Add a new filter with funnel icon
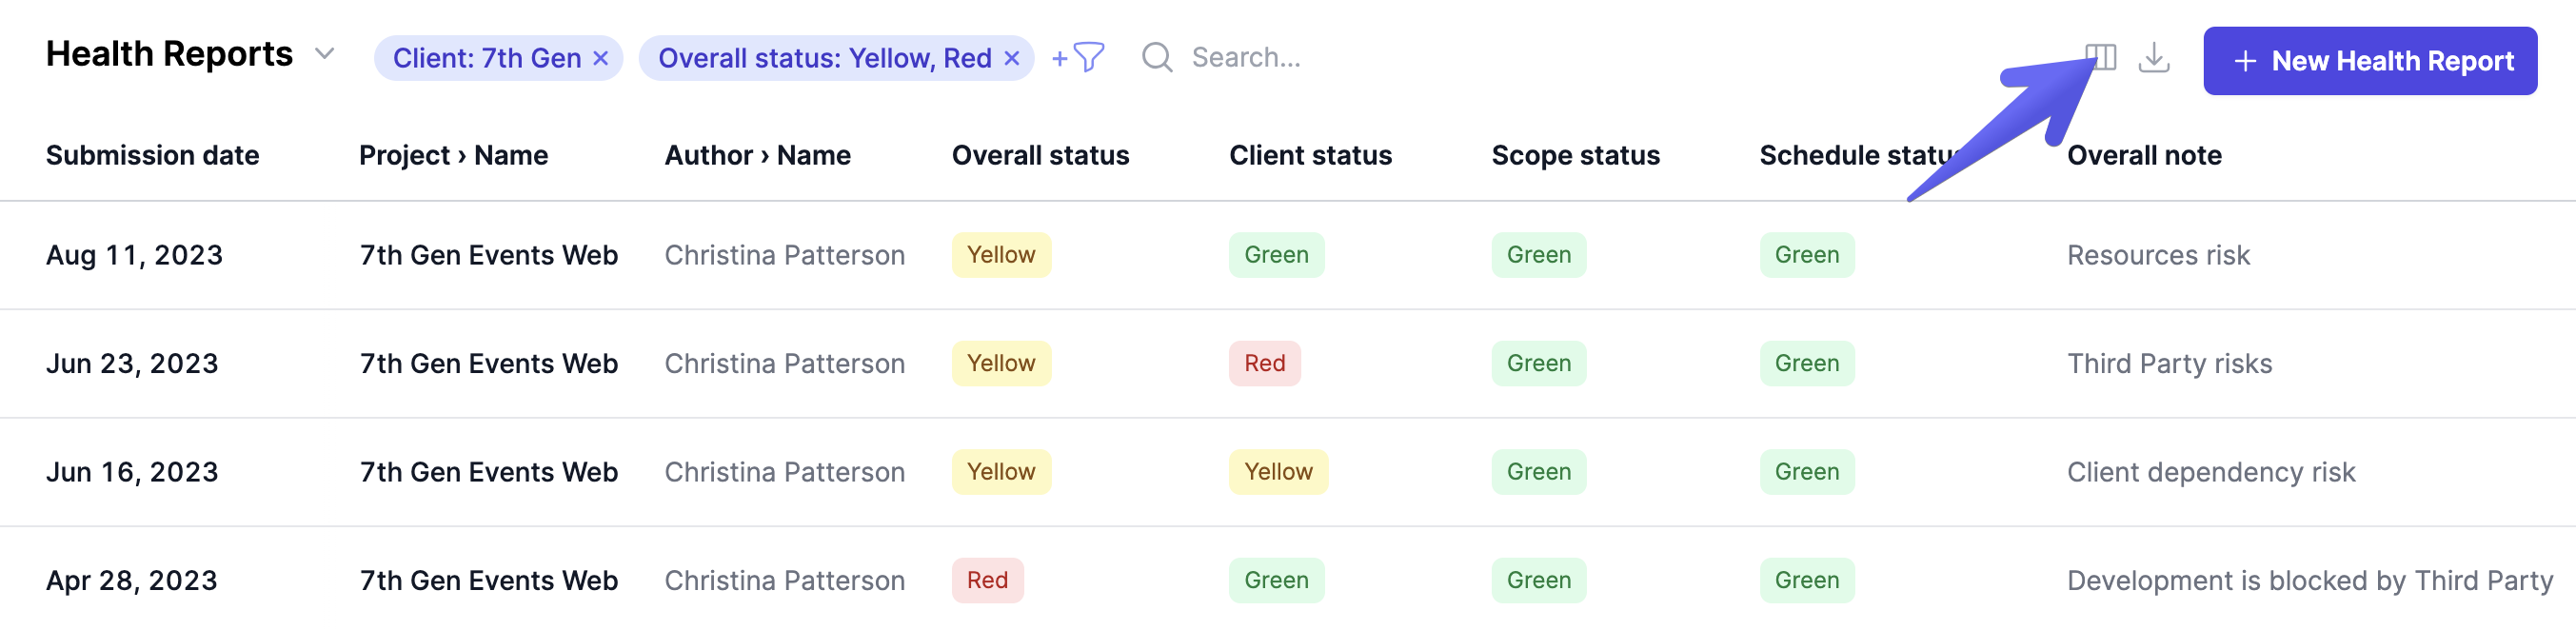Image resolution: width=2576 pixels, height=630 pixels. (1078, 58)
